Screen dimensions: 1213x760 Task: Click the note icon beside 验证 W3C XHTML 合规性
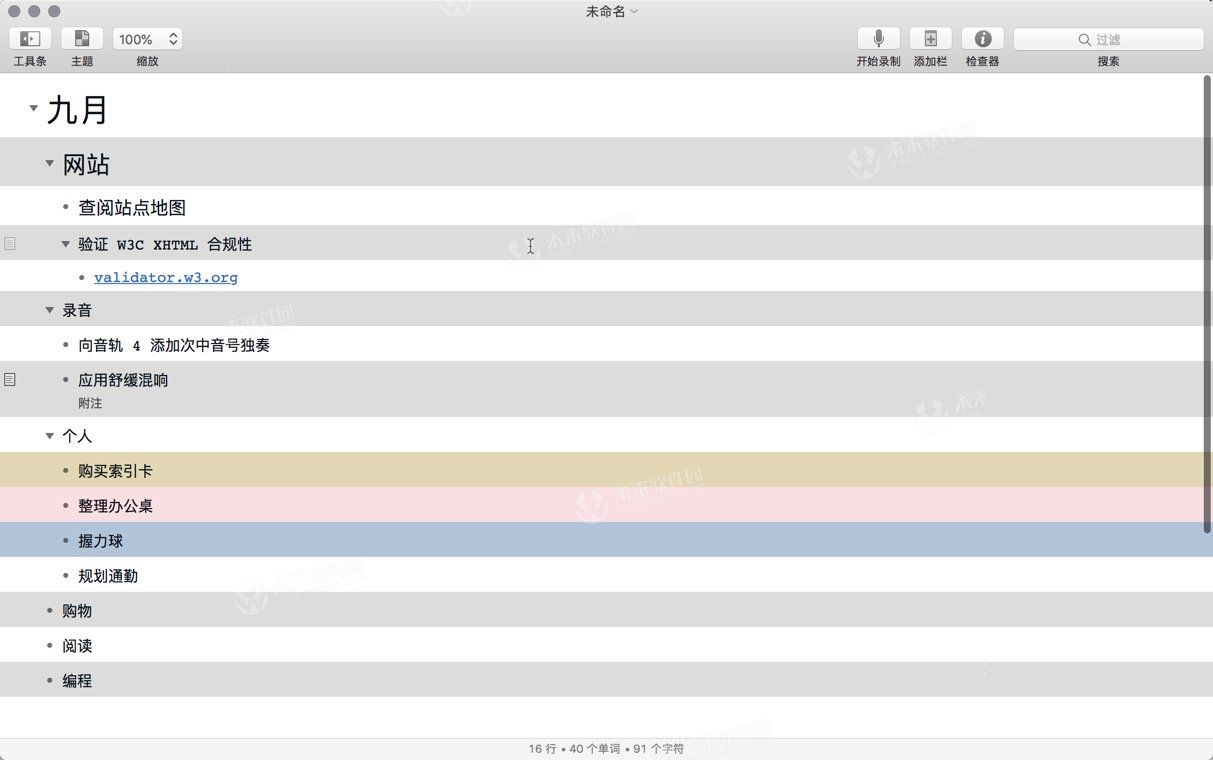(x=9, y=242)
